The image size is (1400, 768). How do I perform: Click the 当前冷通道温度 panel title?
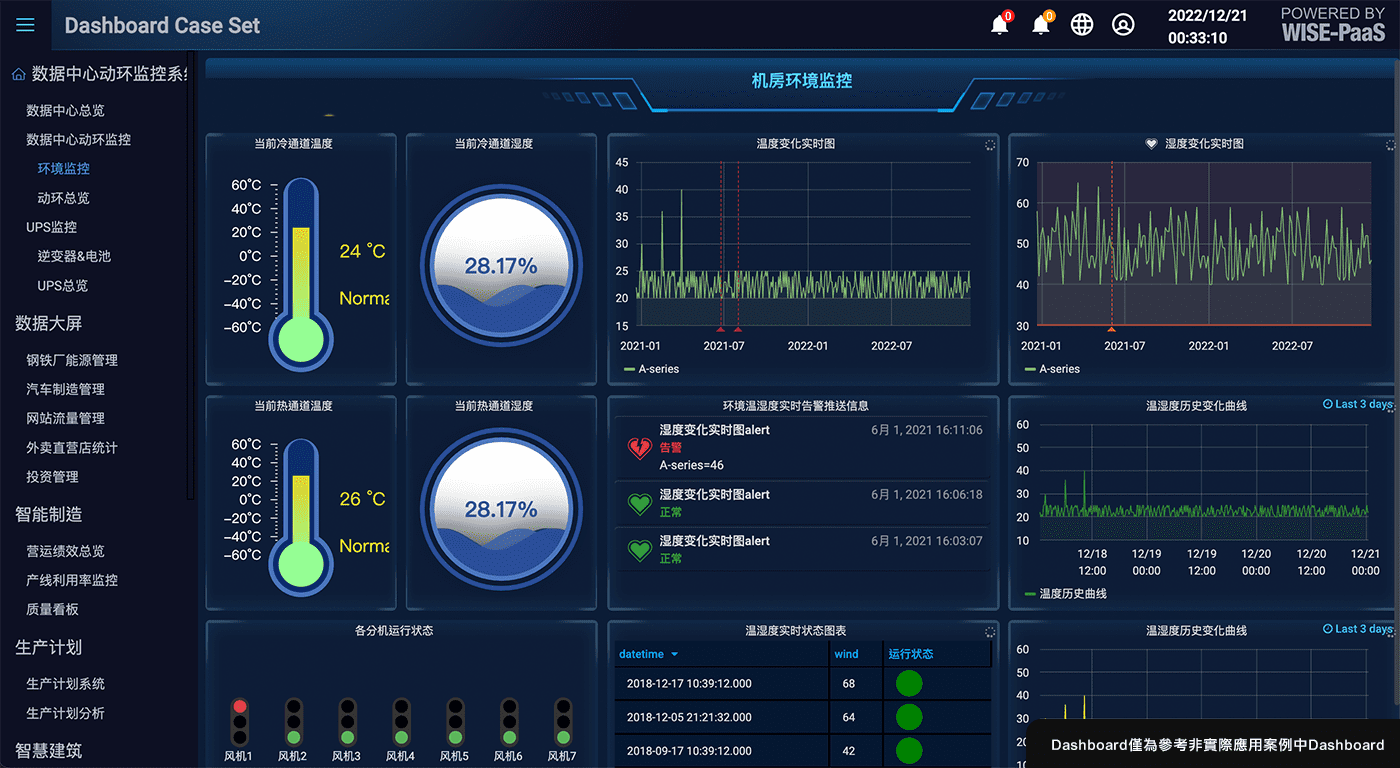tap(293, 144)
